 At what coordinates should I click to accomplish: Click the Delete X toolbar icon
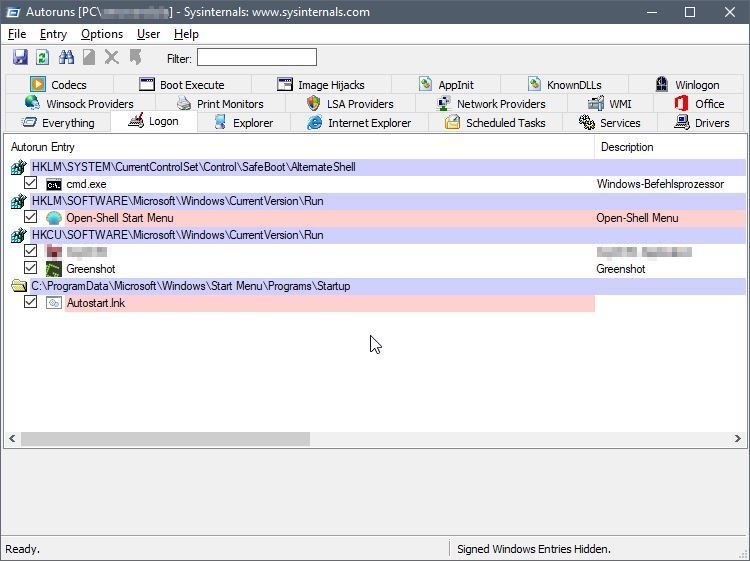(x=111, y=57)
